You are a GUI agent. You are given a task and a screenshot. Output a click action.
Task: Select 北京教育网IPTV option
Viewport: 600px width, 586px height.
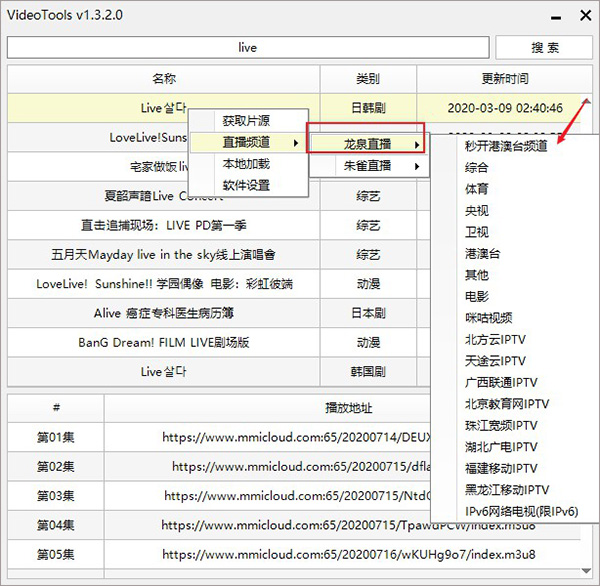click(x=507, y=403)
